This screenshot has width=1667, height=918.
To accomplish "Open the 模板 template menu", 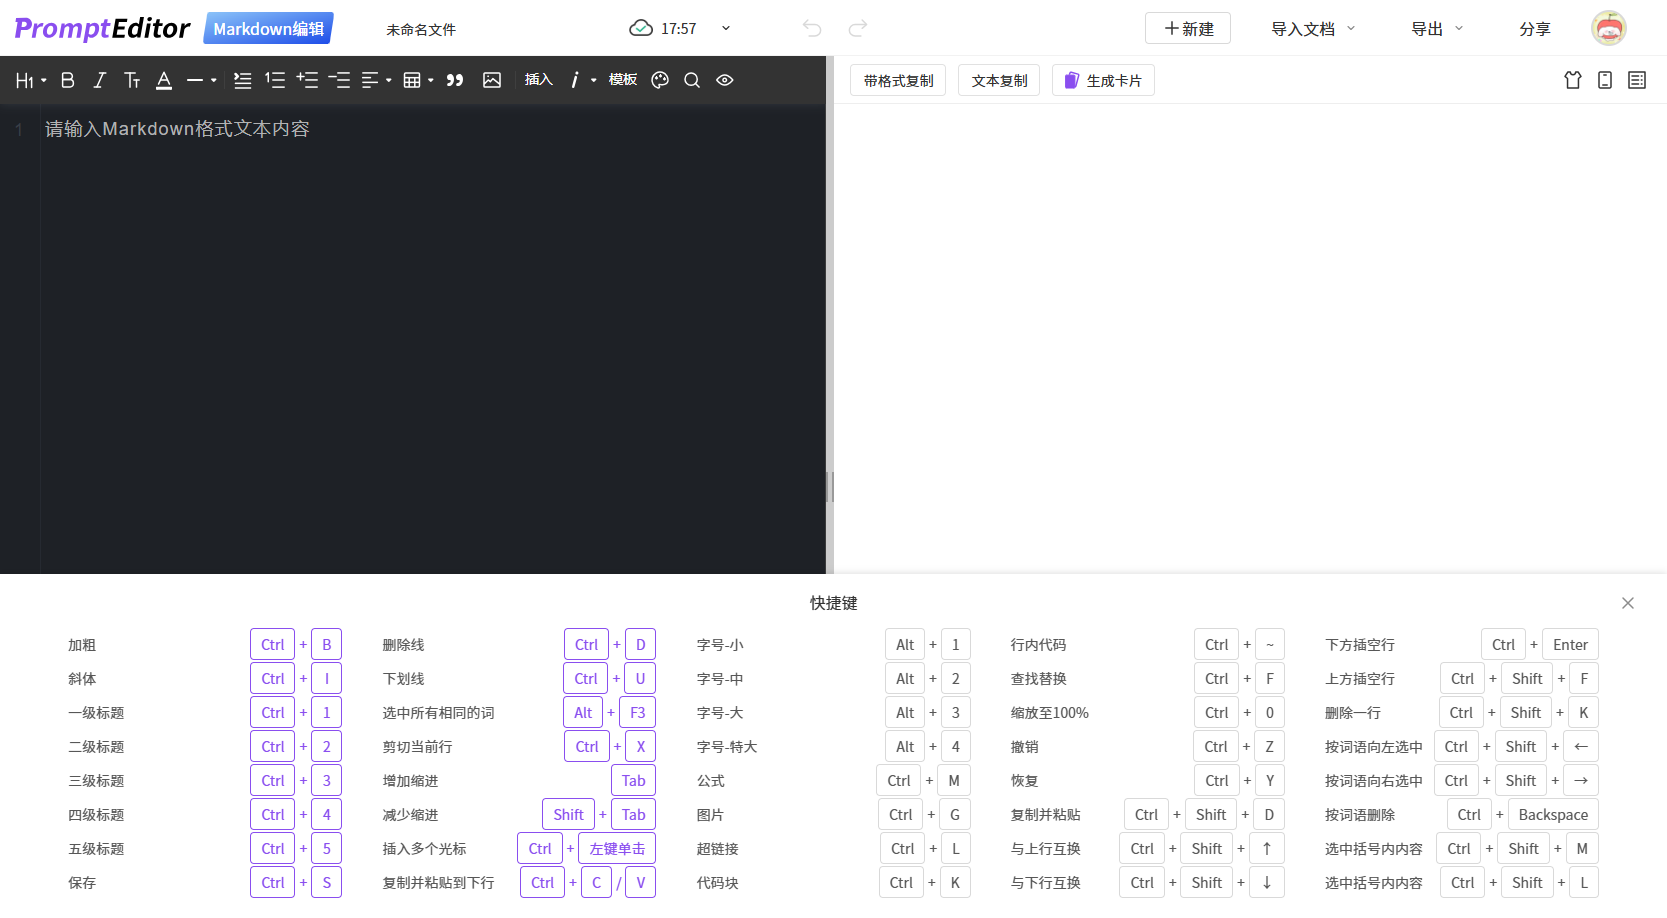I will coord(622,80).
